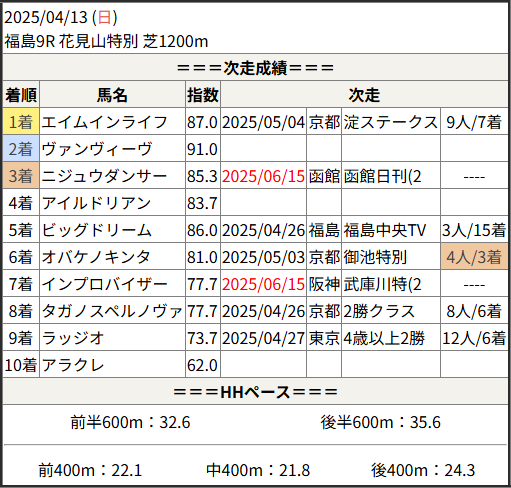Click horse name エイムインライフ

click(x=104, y=122)
